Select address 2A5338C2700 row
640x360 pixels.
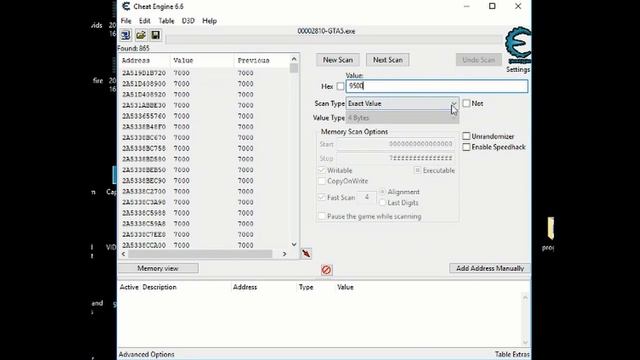tap(204, 191)
